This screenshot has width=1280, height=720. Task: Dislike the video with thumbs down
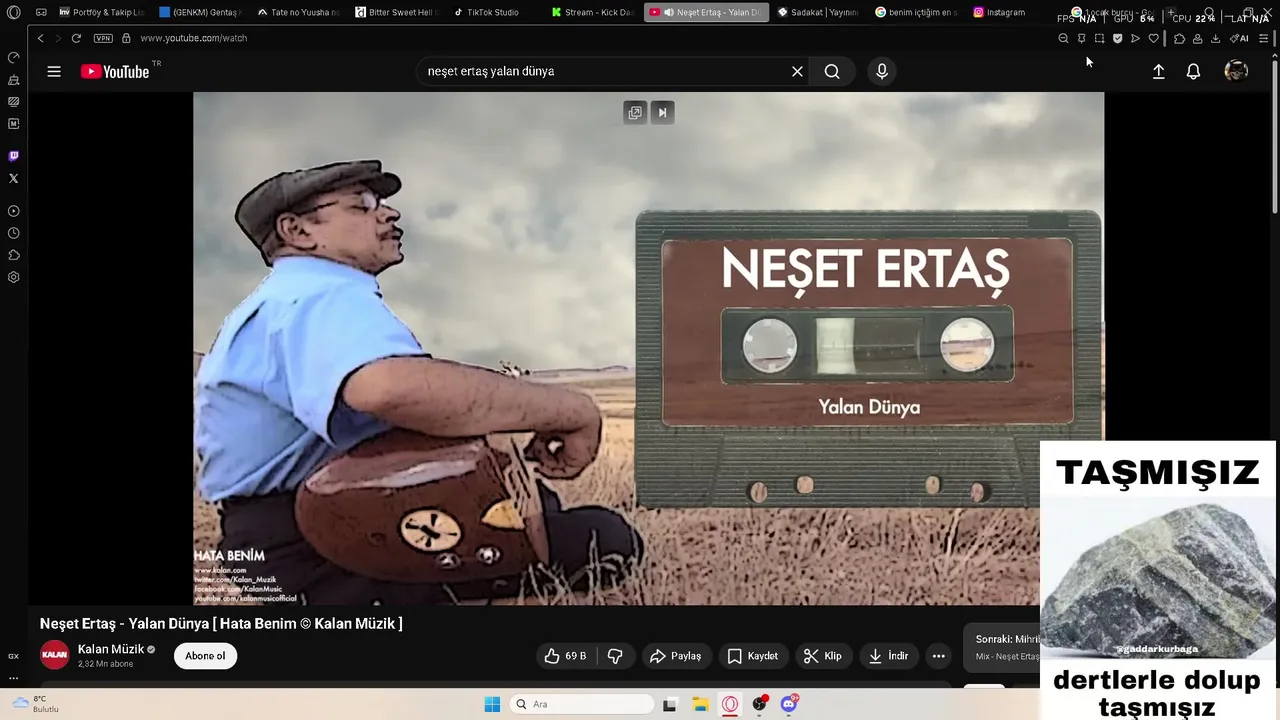[x=615, y=656]
